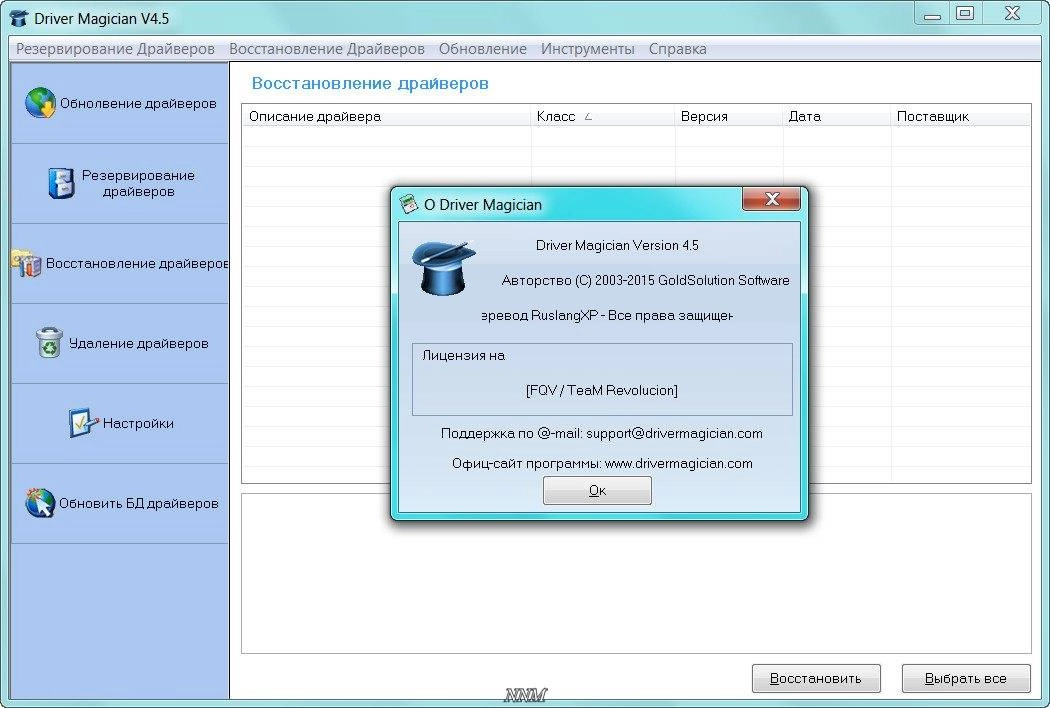This screenshot has height=708, width=1050.
Task: Click the www.drivermagician.com website text
Action: [x=678, y=464]
